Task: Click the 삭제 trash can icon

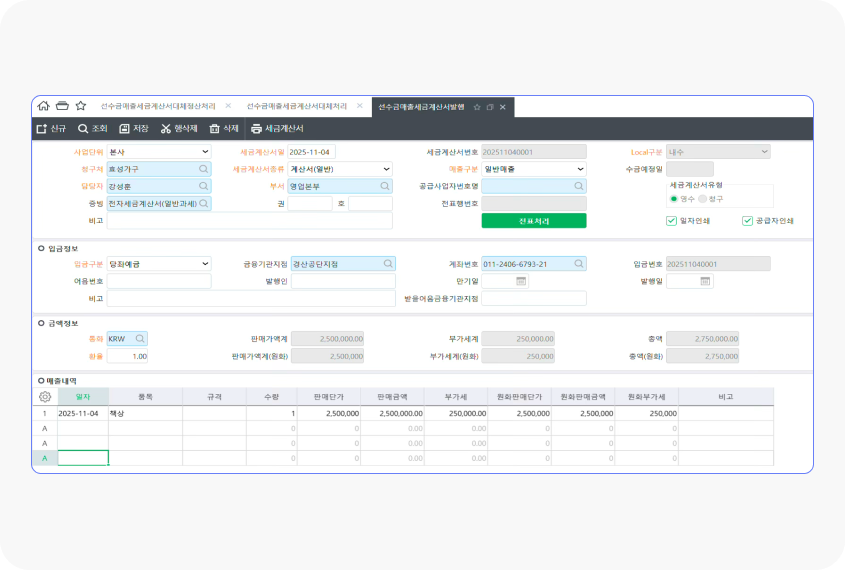Action: pyautogui.click(x=214, y=129)
